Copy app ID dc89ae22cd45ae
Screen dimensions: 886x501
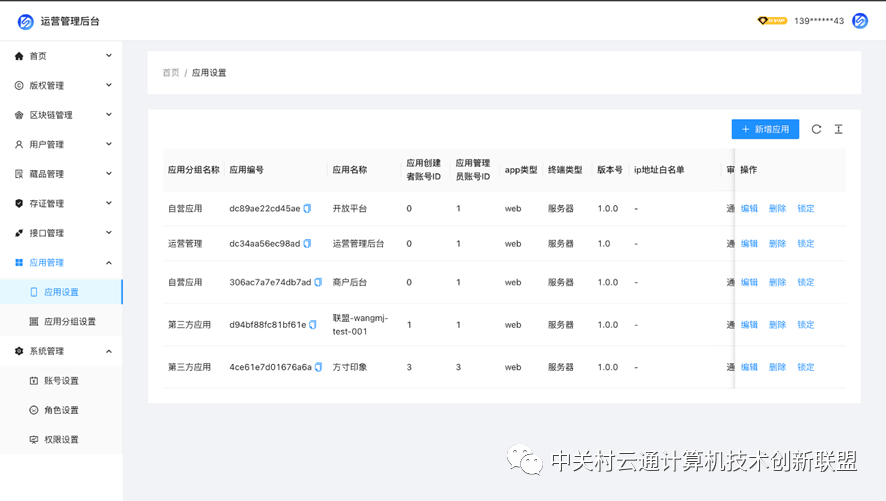coord(308,209)
